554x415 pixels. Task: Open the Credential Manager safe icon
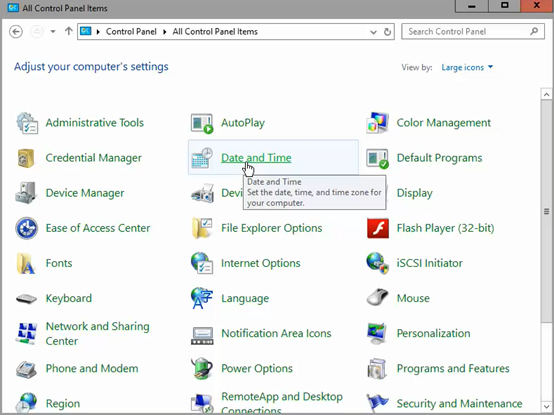(x=26, y=158)
